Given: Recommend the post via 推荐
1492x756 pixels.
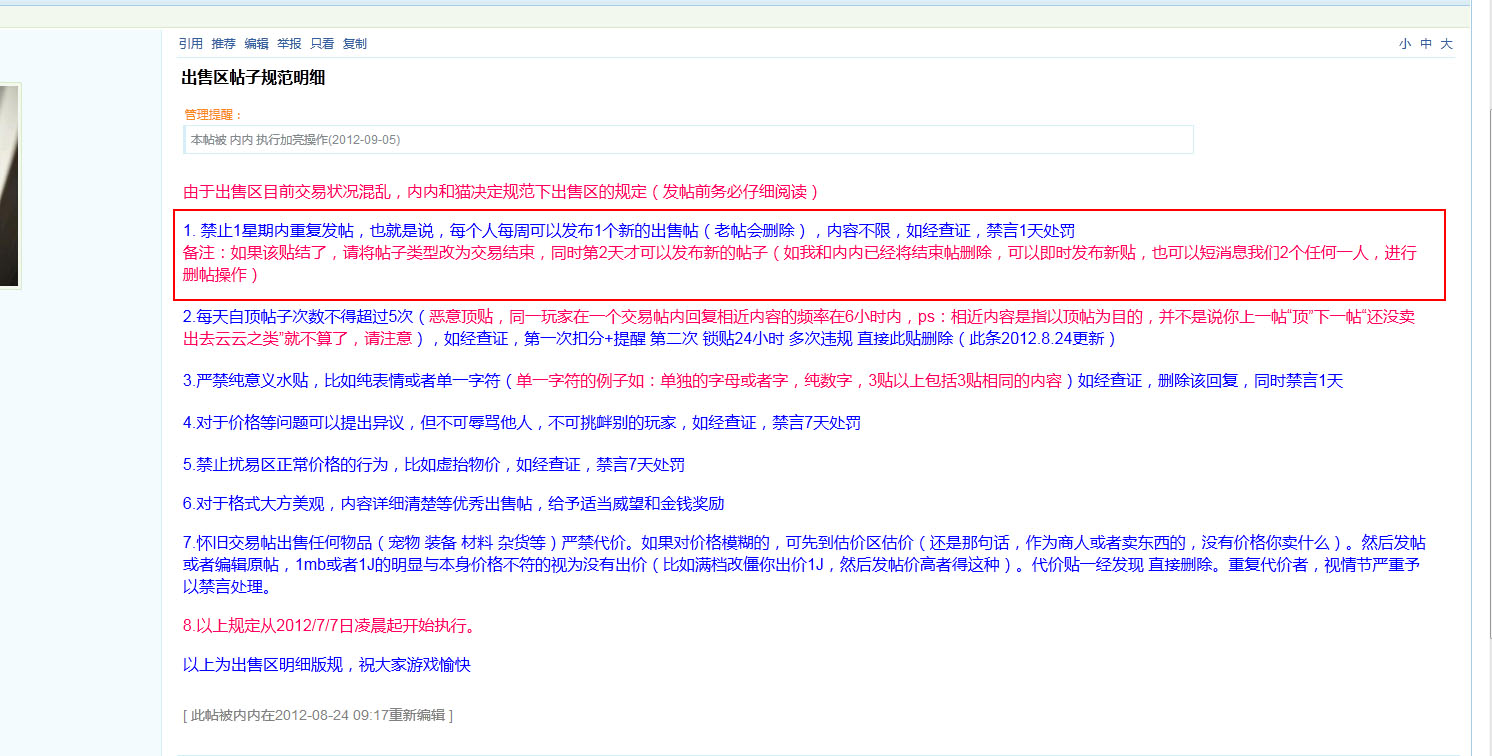Looking at the screenshot, I should [223, 44].
